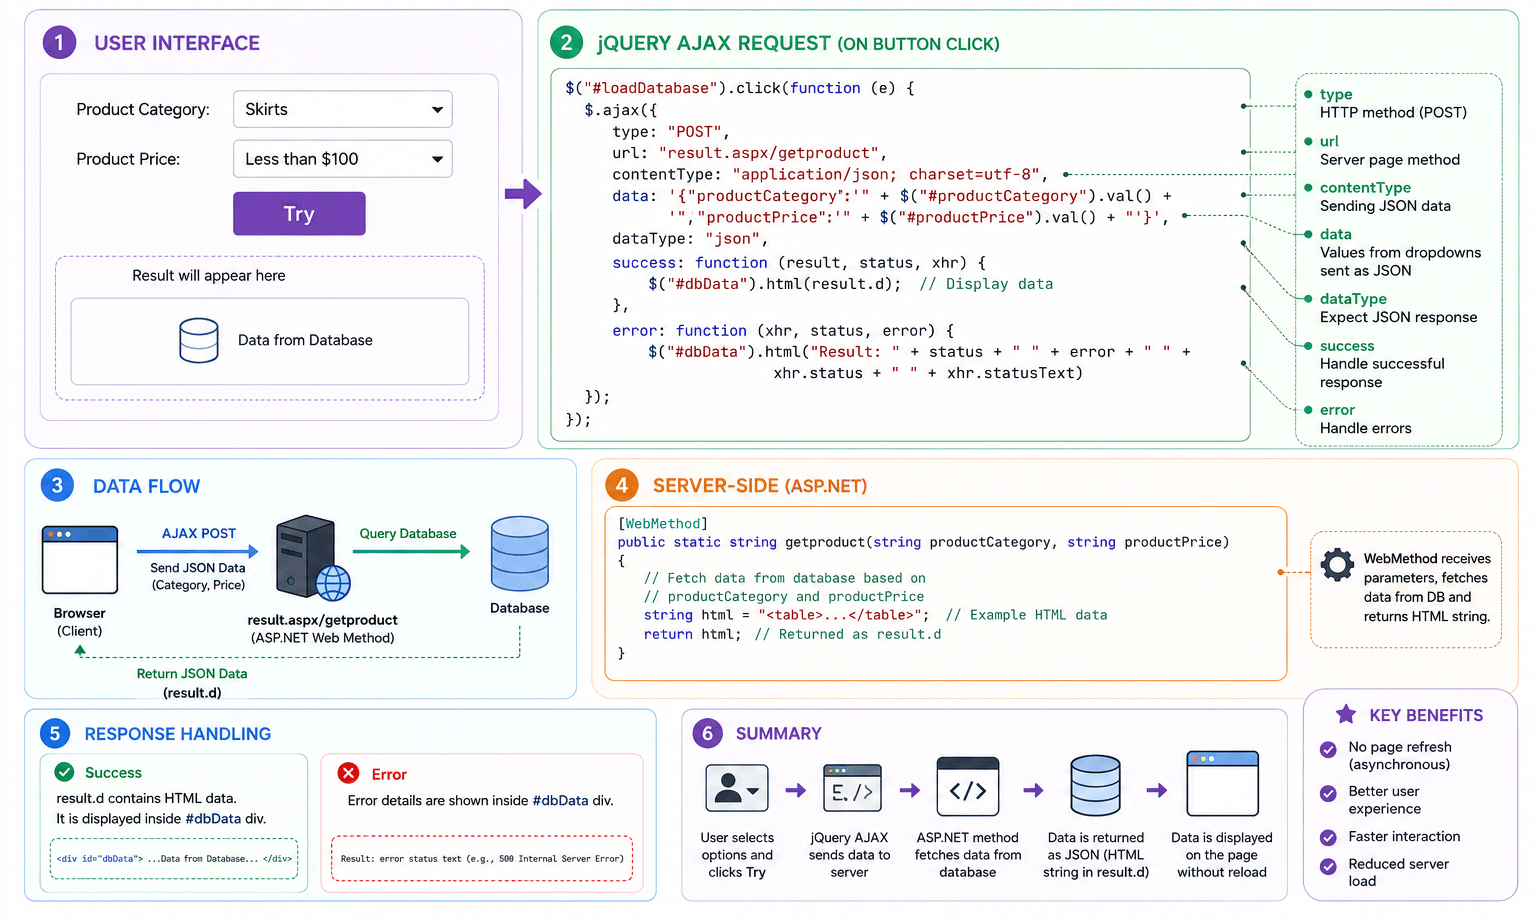Viewport: 1536px width, 921px height.
Task: Click the 'SUMMARY' section heading
Action: 779,734
